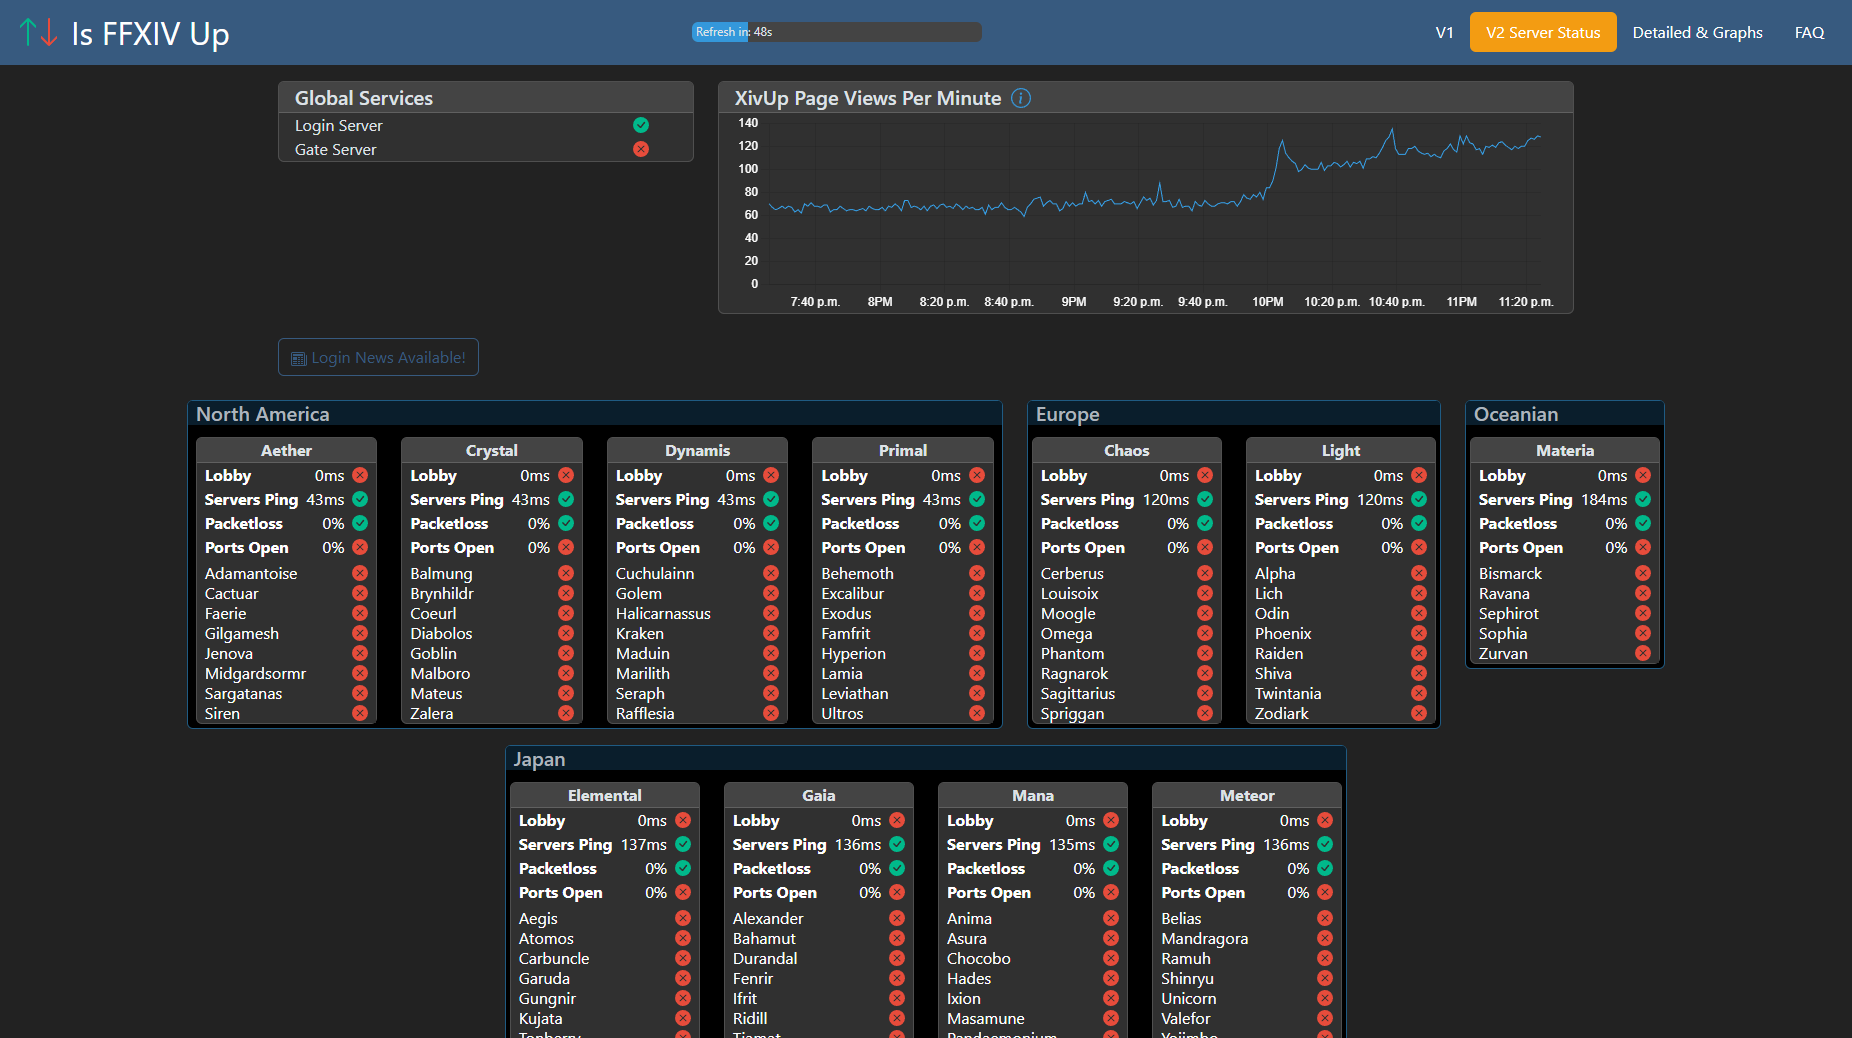
Task: Click the Elemental Servers Ping green check icon
Action: point(683,844)
